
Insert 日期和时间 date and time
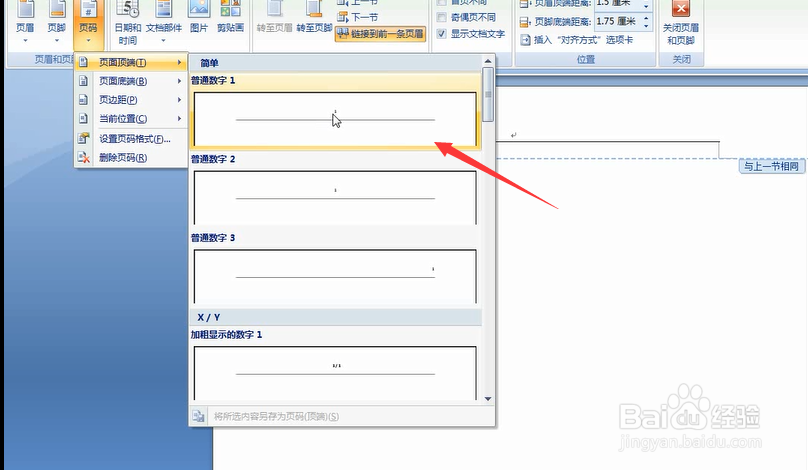(127, 23)
